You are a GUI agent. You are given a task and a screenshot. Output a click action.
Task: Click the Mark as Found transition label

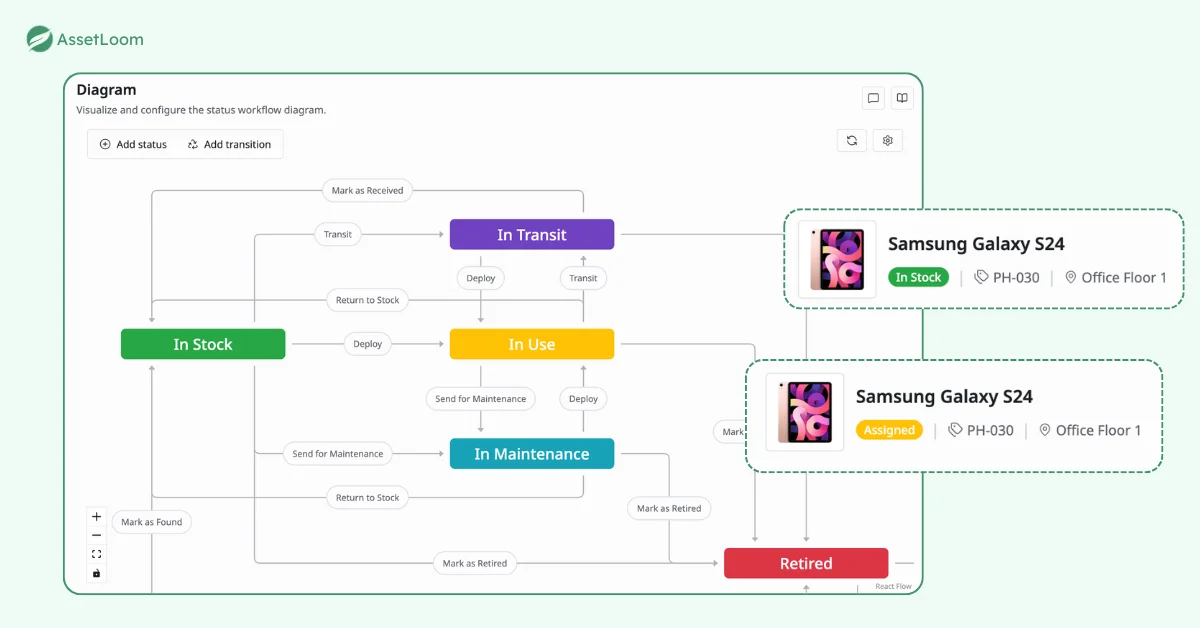(x=151, y=522)
